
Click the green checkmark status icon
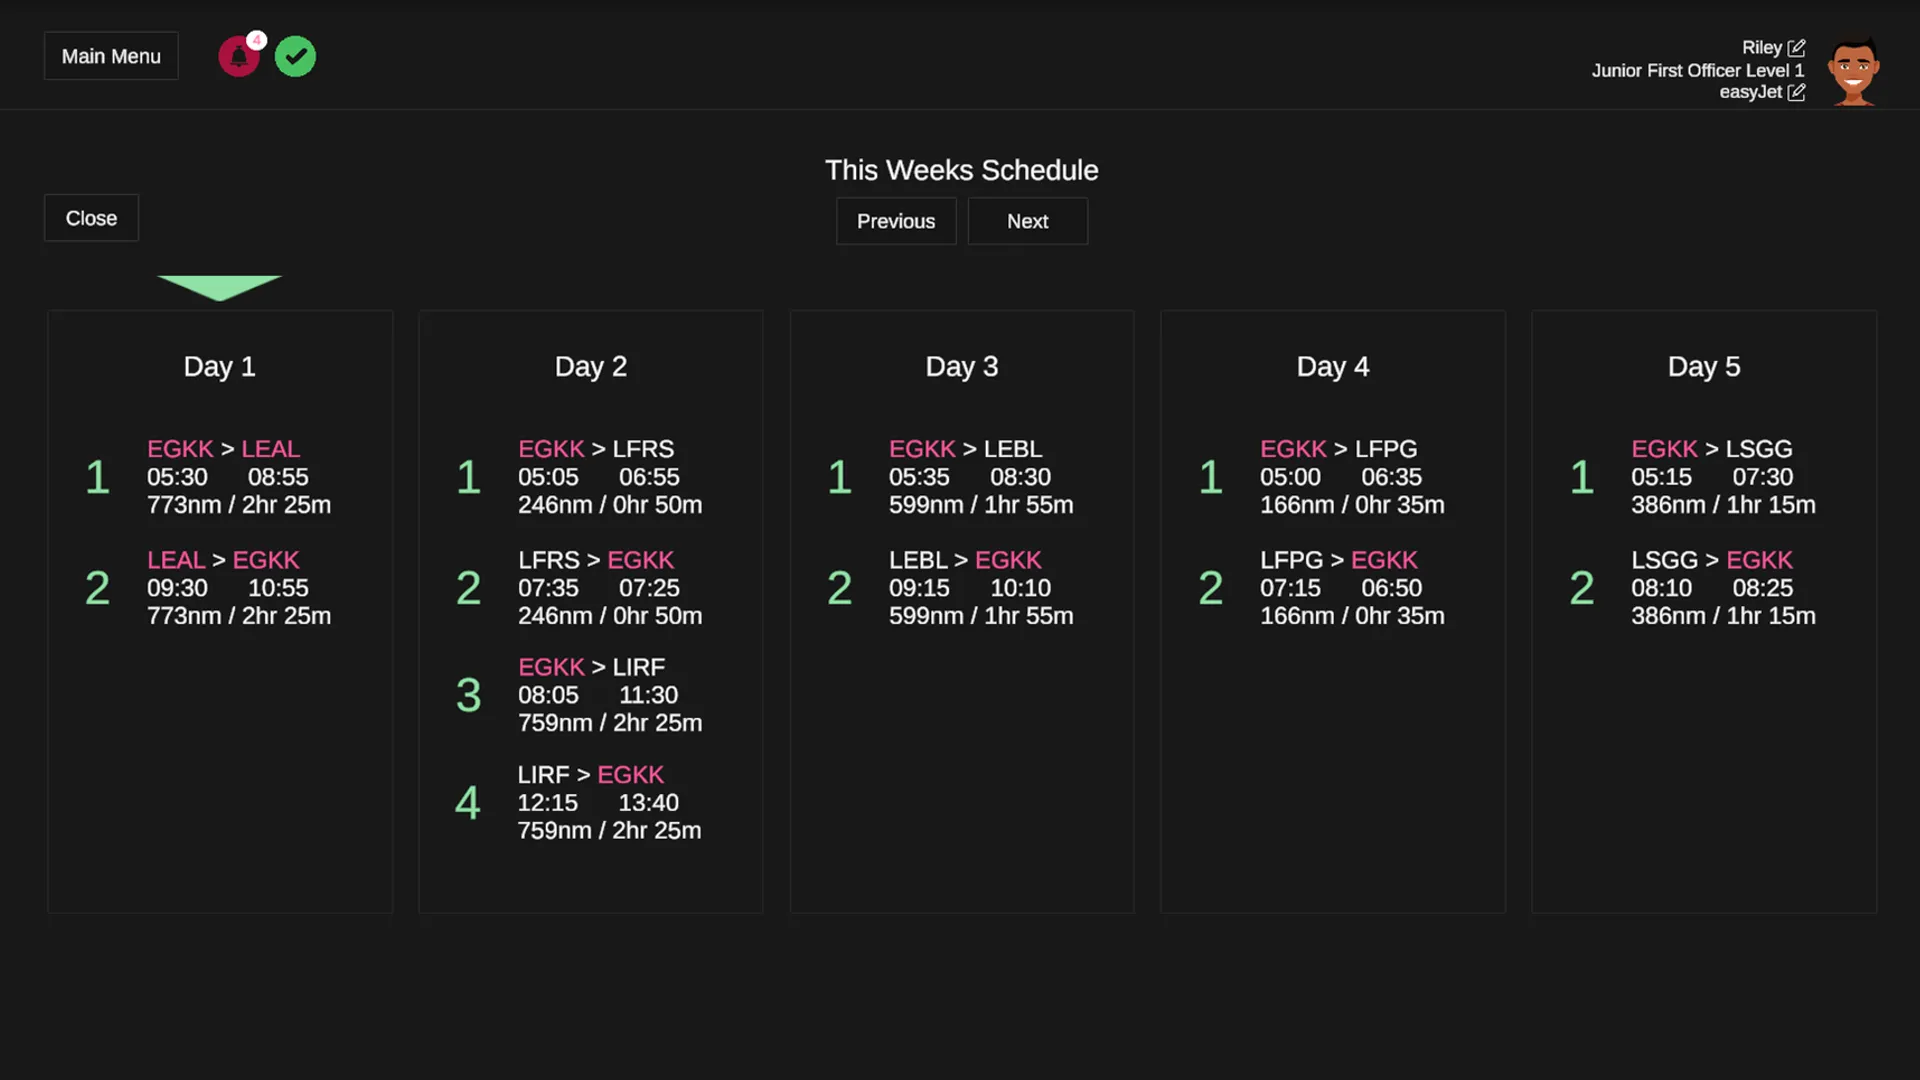(295, 57)
